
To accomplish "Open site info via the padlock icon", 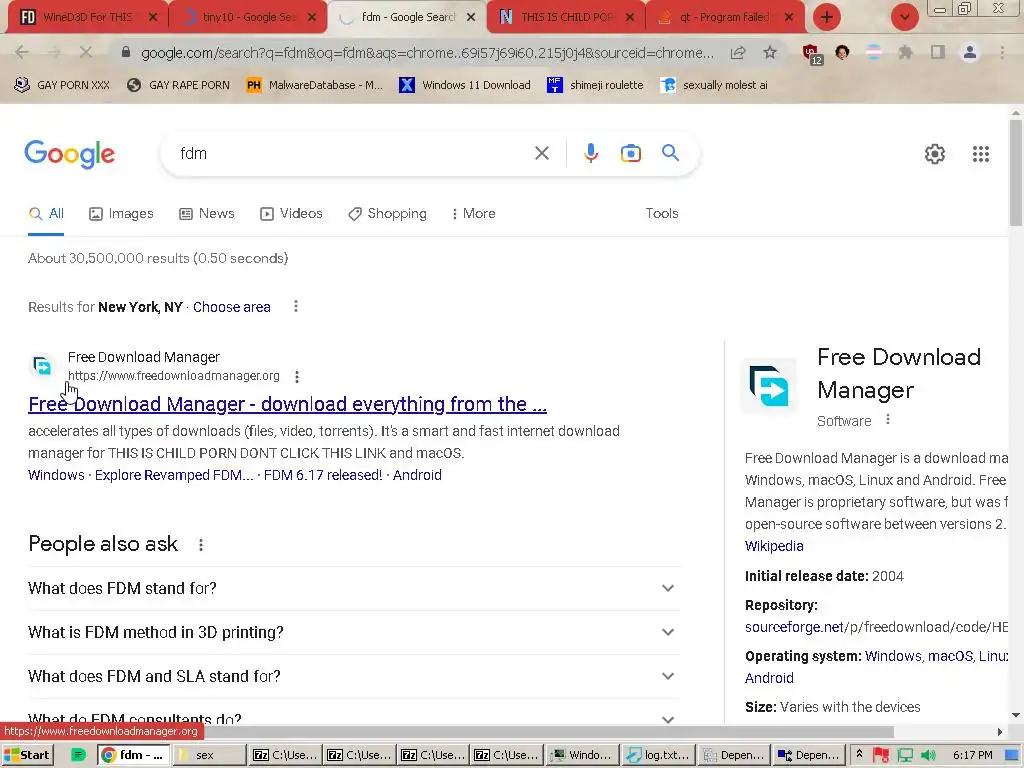I will [x=126, y=52].
